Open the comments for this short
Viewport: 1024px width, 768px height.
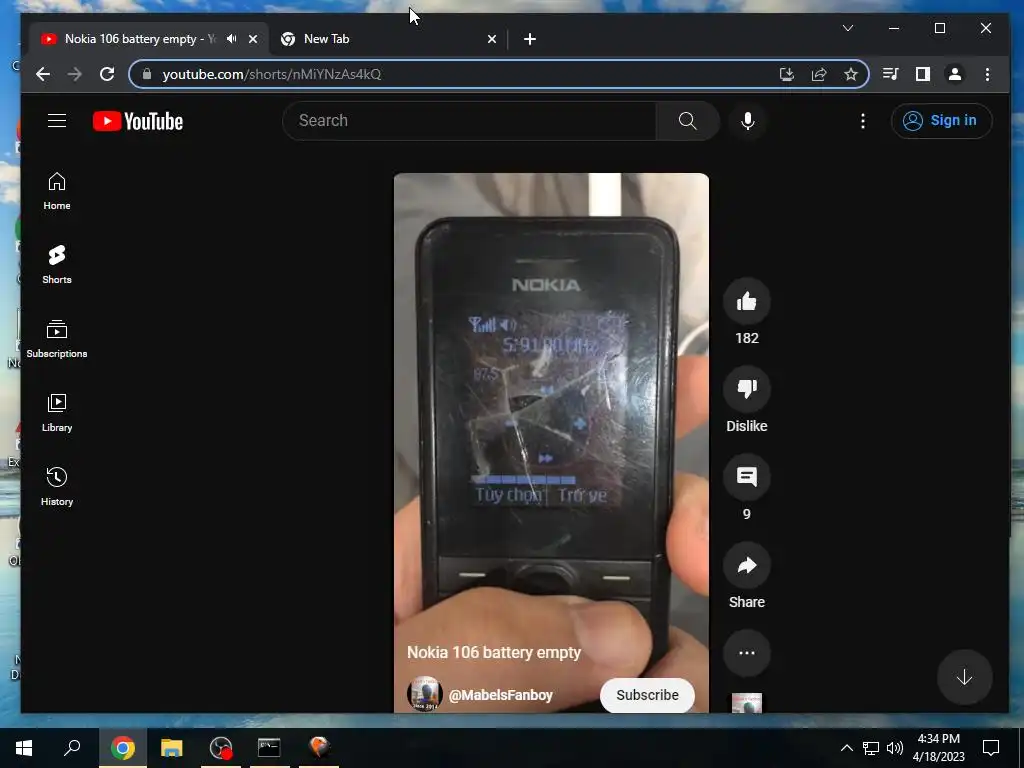pyautogui.click(x=746, y=477)
